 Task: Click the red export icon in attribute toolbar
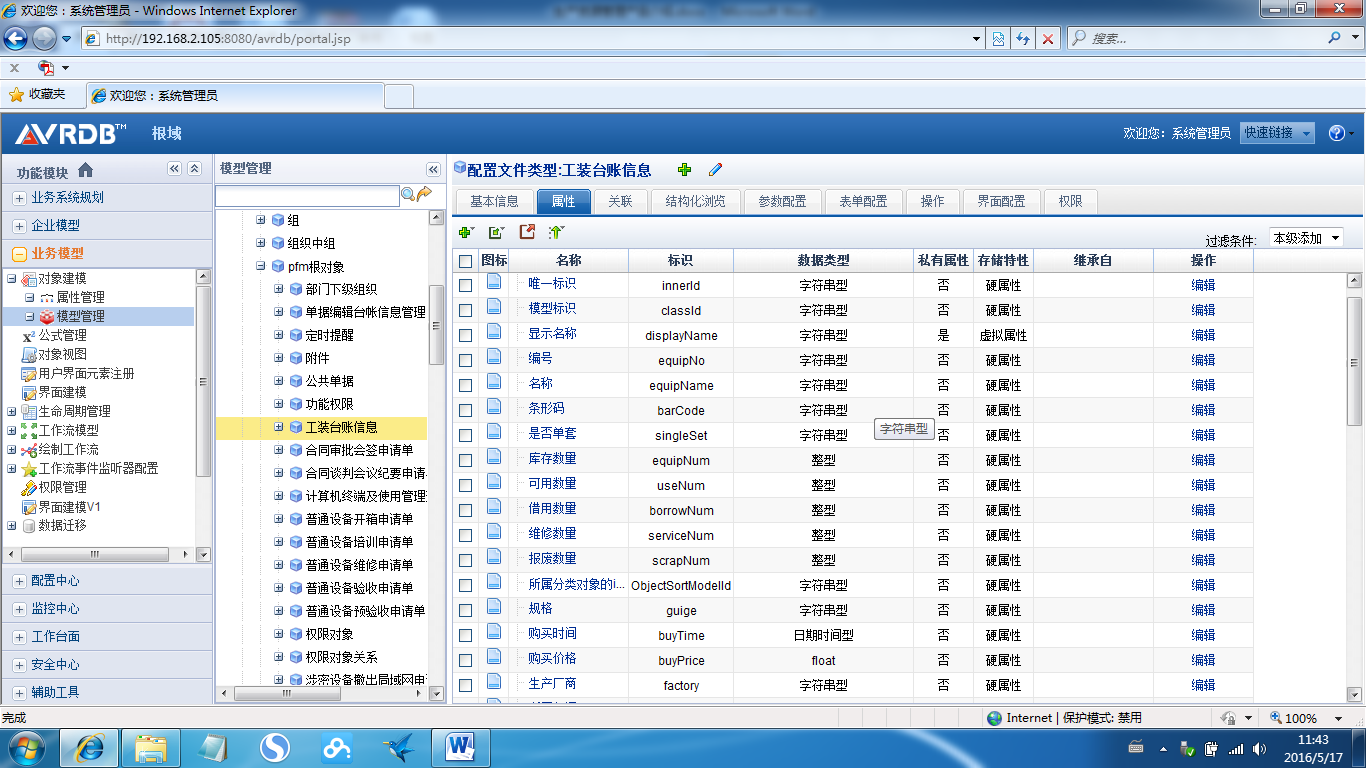527,232
